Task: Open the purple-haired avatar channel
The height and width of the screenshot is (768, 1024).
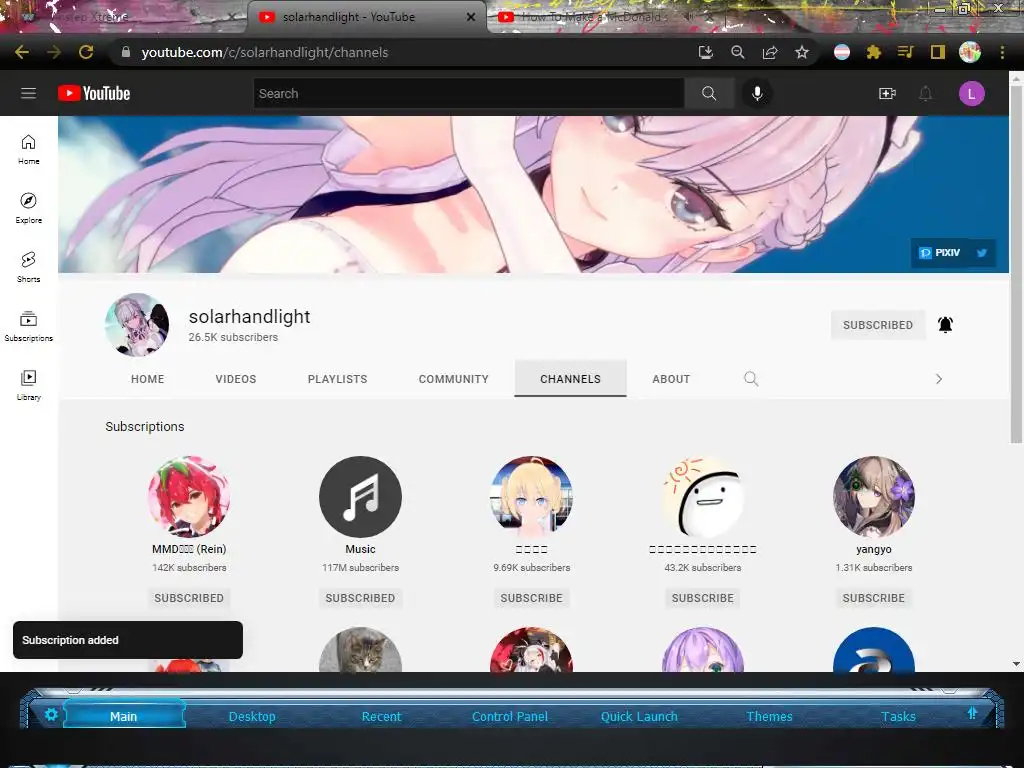Action: coord(703,650)
